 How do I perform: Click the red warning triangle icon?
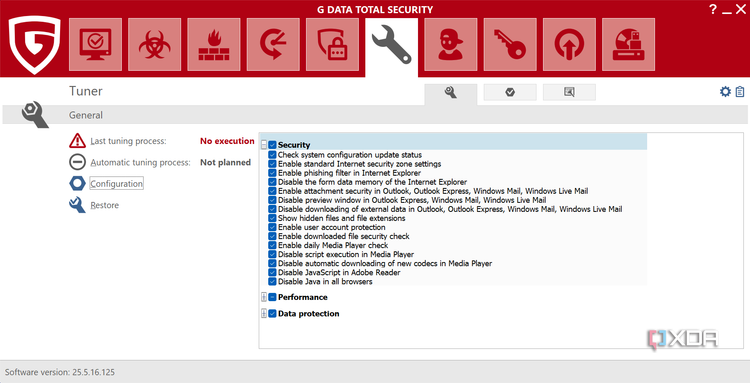coord(77,141)
